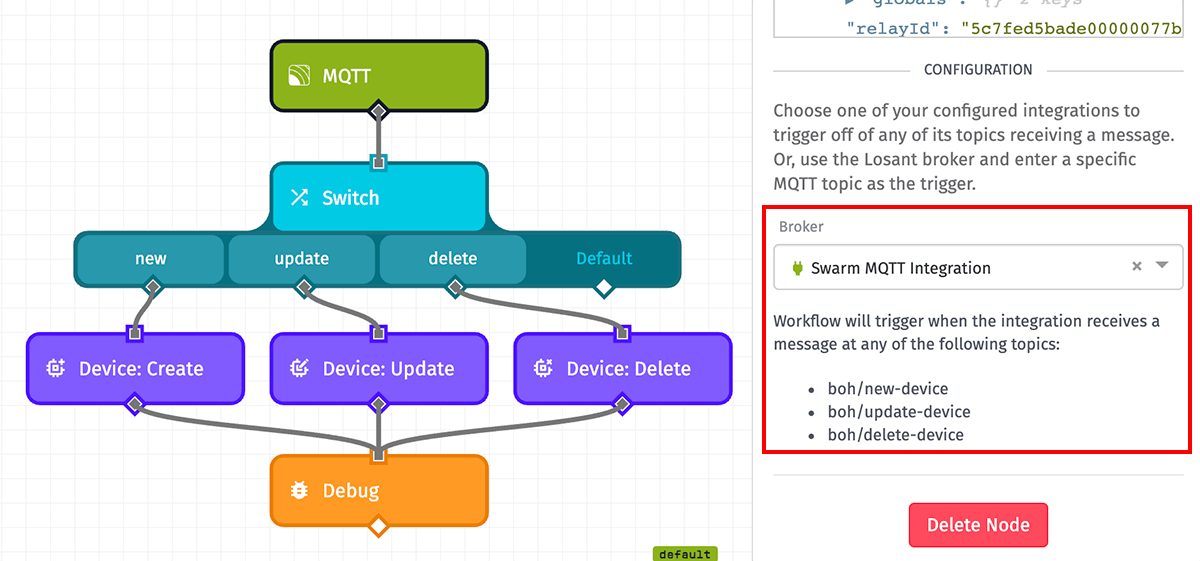Screen dimensions: 1200x561
Task: Click the Device: Create chip icon
Action: click(x=56, y=369)
